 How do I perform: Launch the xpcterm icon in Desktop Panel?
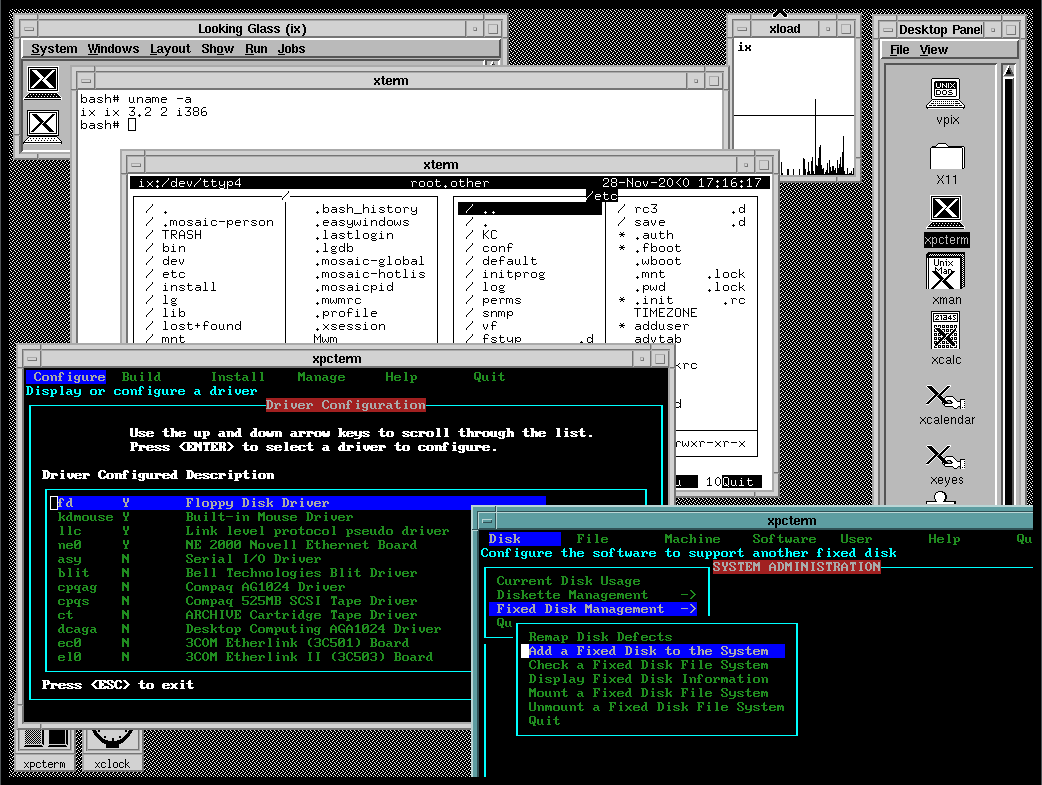pyautogui.click(x=946, y=210)
